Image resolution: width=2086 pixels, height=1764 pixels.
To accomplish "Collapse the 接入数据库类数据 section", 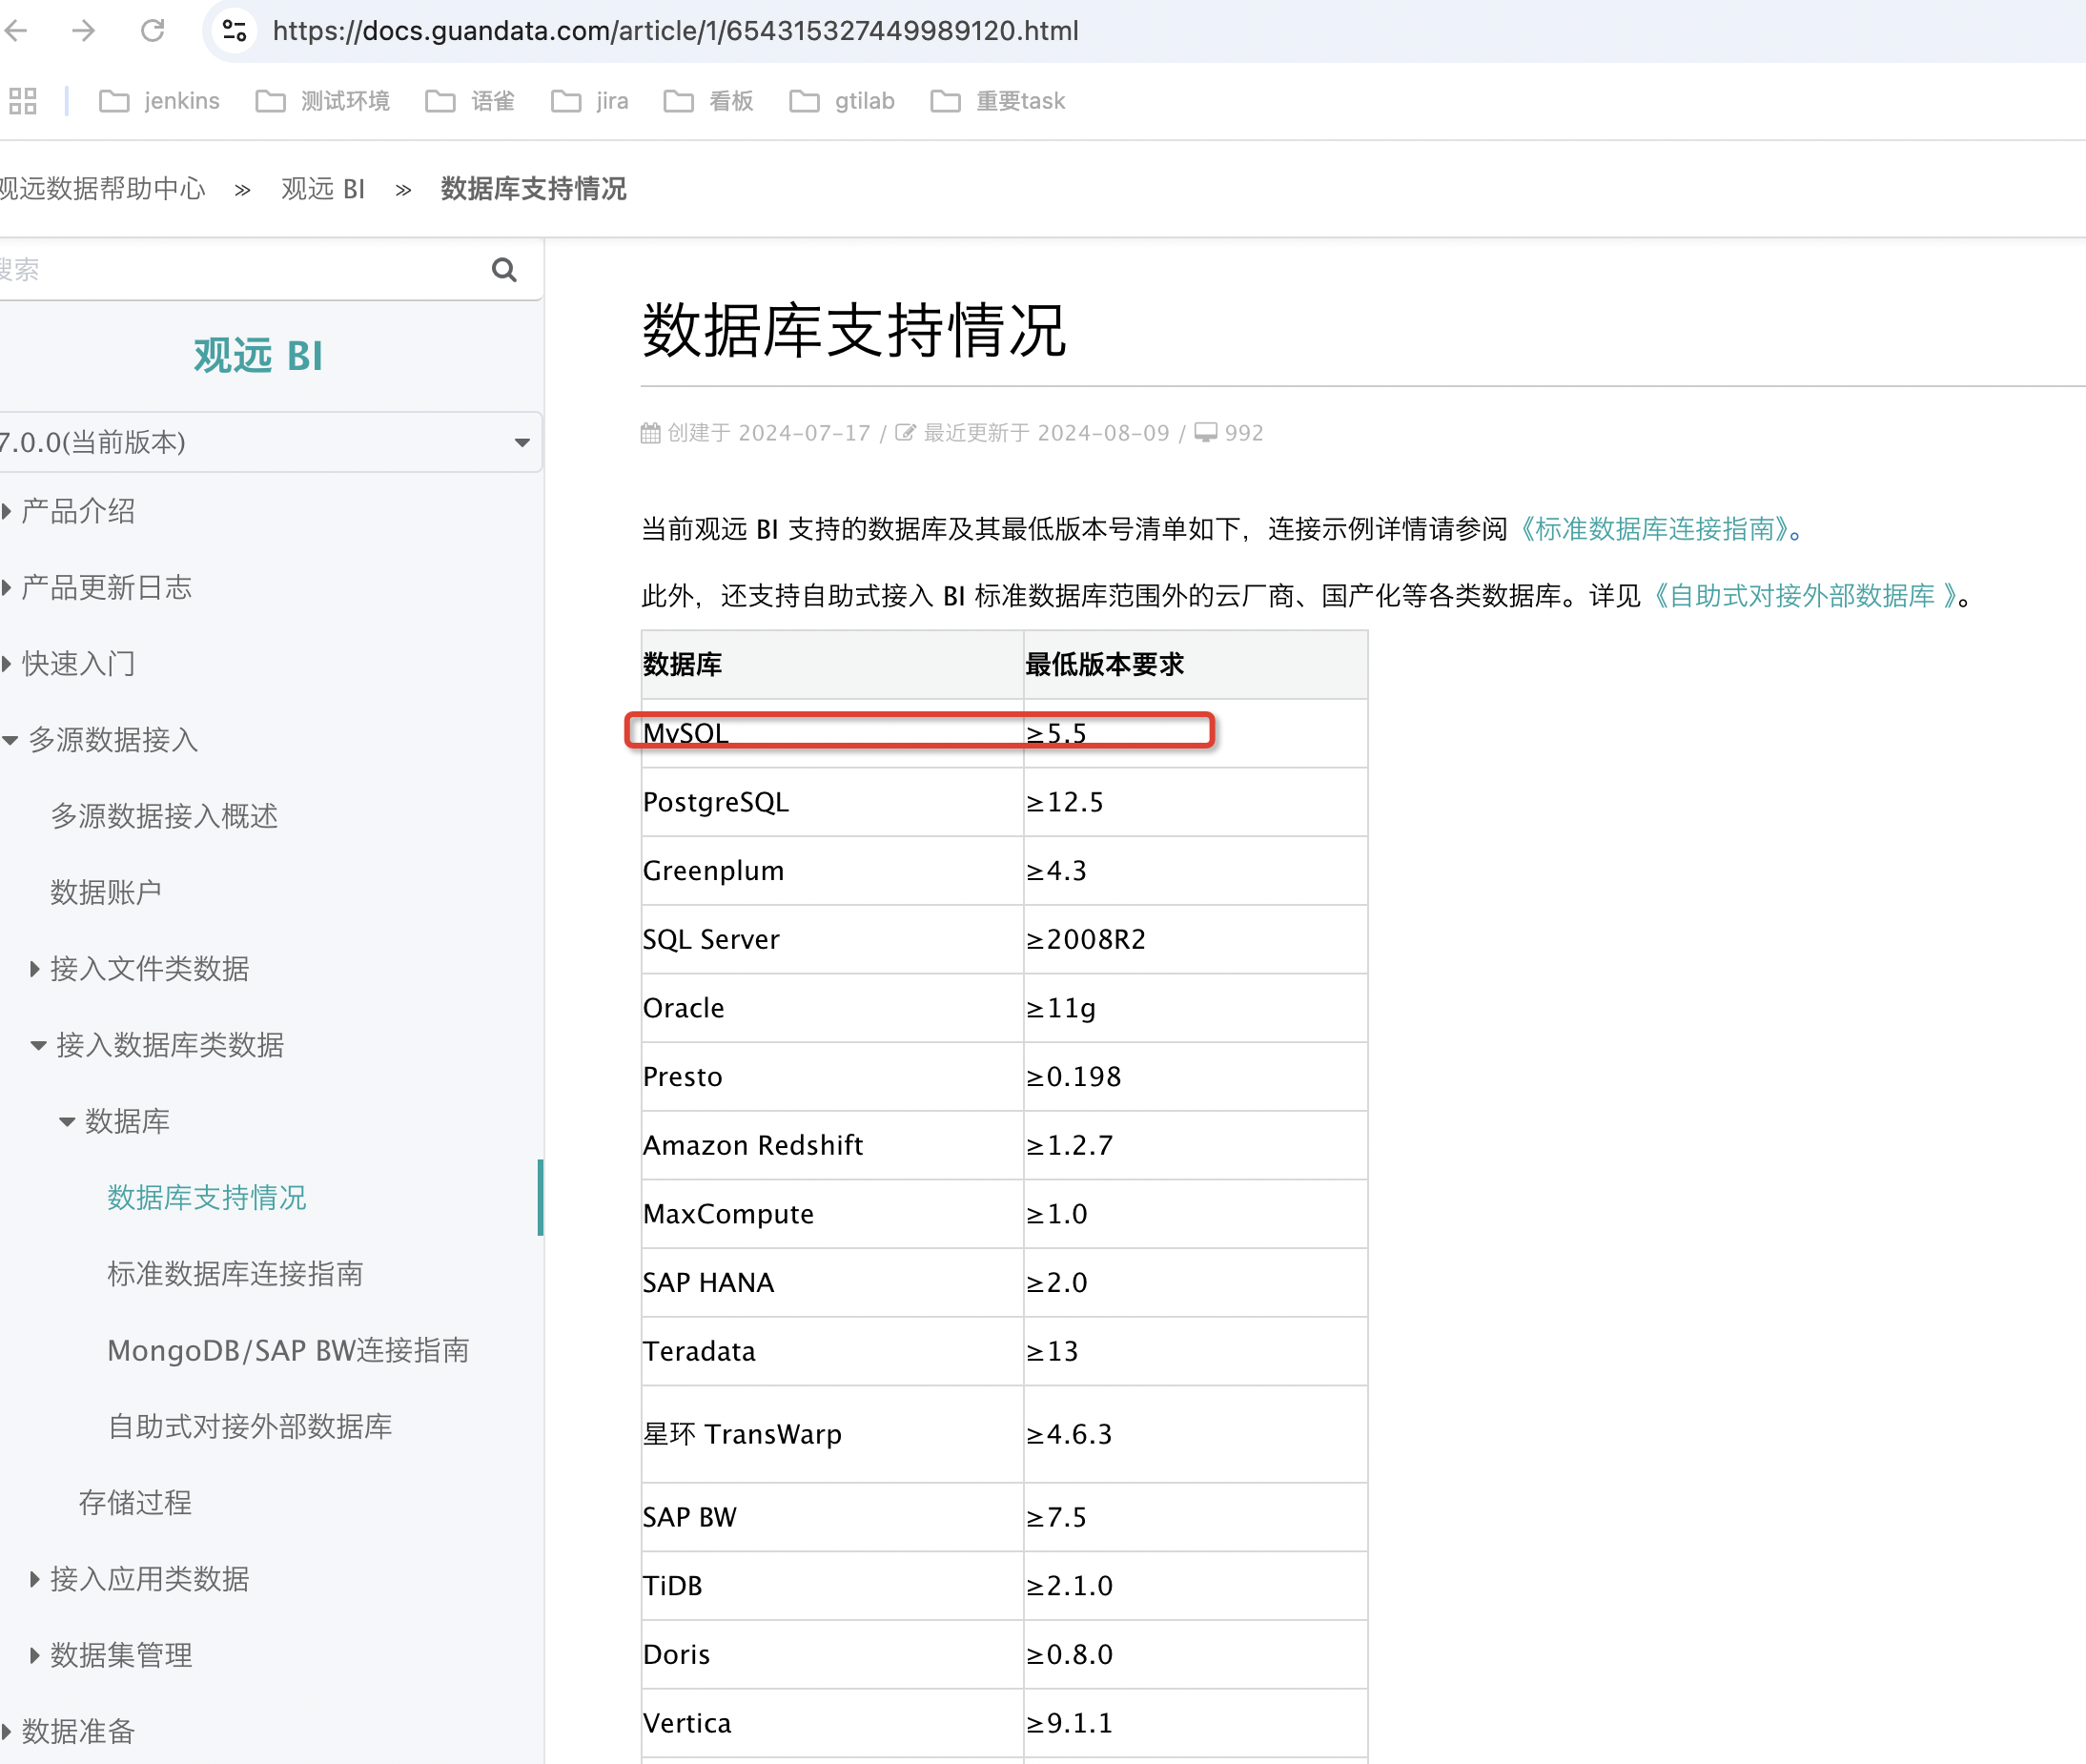I will 158,1045.
